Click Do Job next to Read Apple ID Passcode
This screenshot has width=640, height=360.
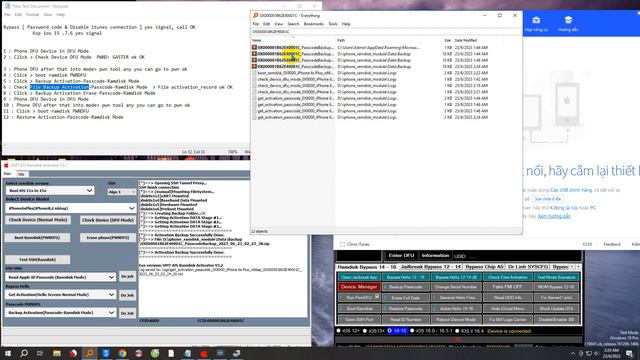[127, 276]
